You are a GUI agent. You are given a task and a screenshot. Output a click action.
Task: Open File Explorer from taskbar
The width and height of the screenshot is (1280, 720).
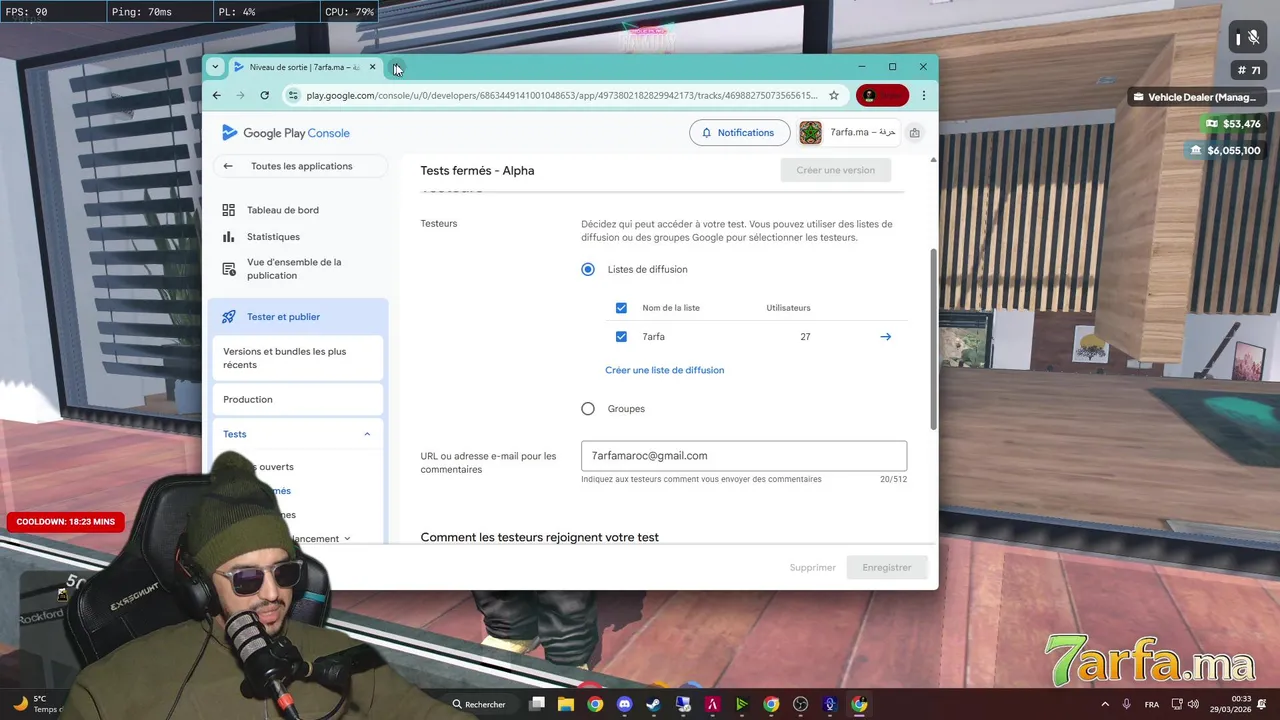566,704
